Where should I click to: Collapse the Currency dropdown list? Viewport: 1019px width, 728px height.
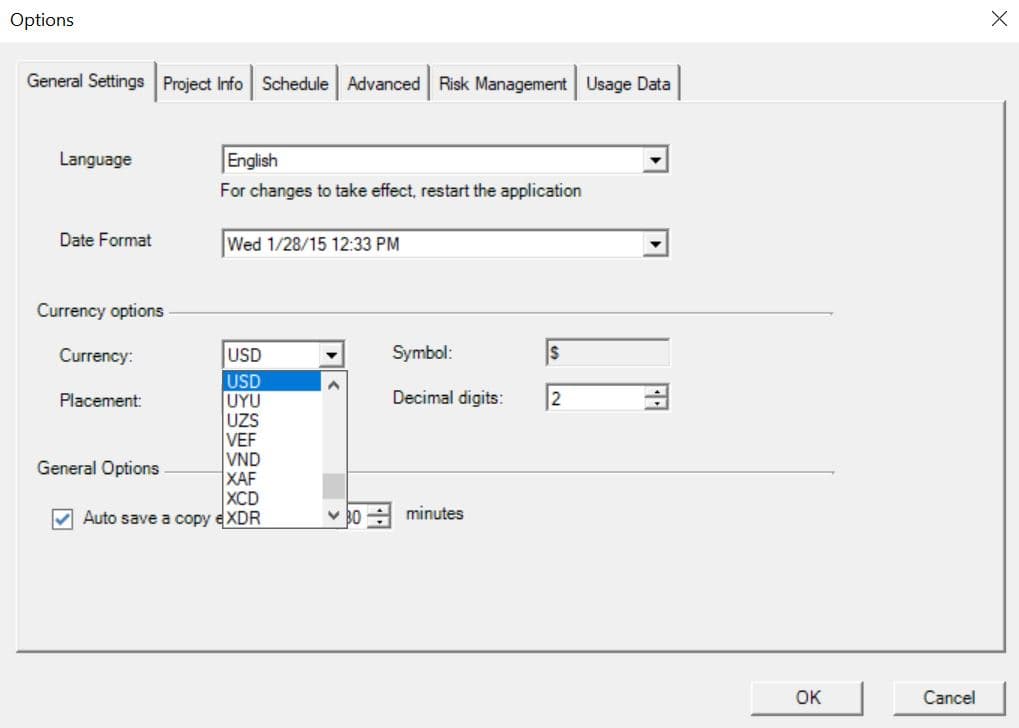333,354
